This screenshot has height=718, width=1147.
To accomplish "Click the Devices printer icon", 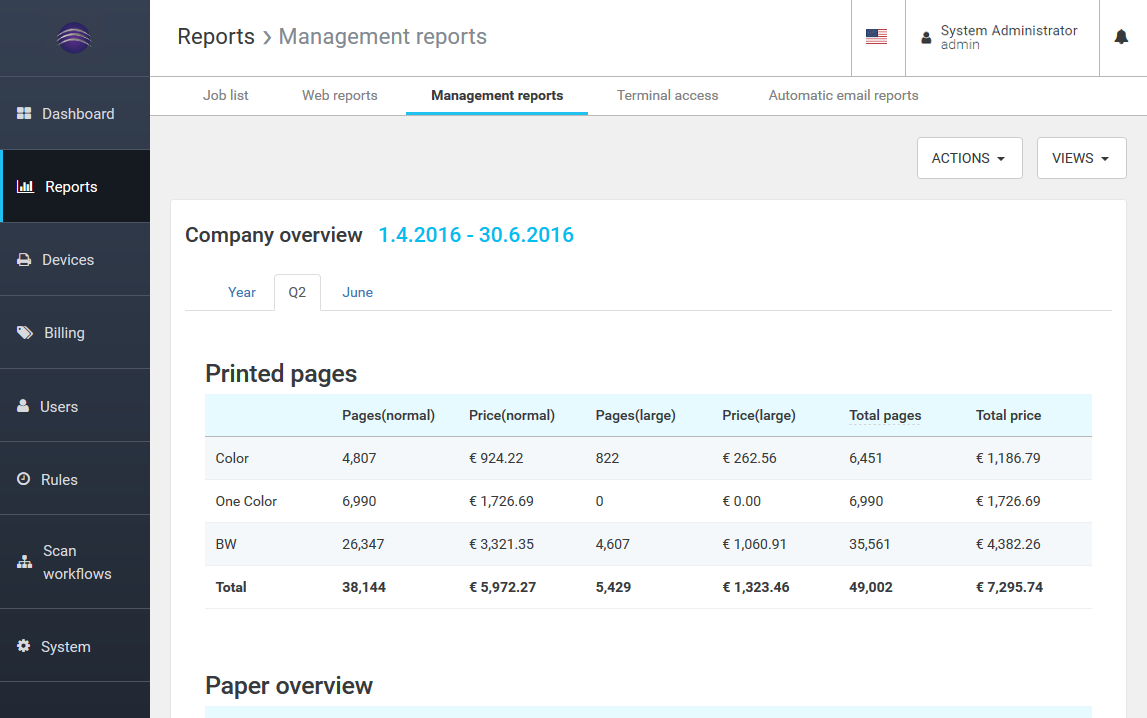I will tap(25, 260).
